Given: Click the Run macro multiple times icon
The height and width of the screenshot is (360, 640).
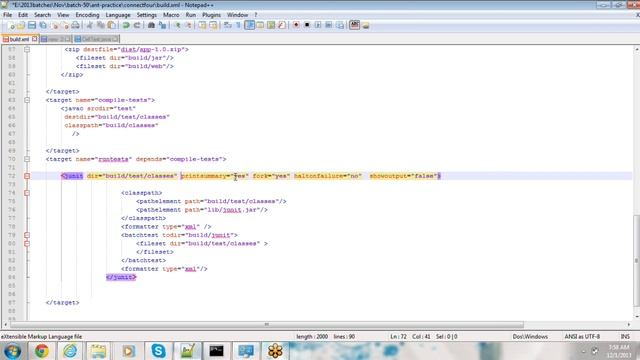Looking at the screenshot, I should point(329,25).
